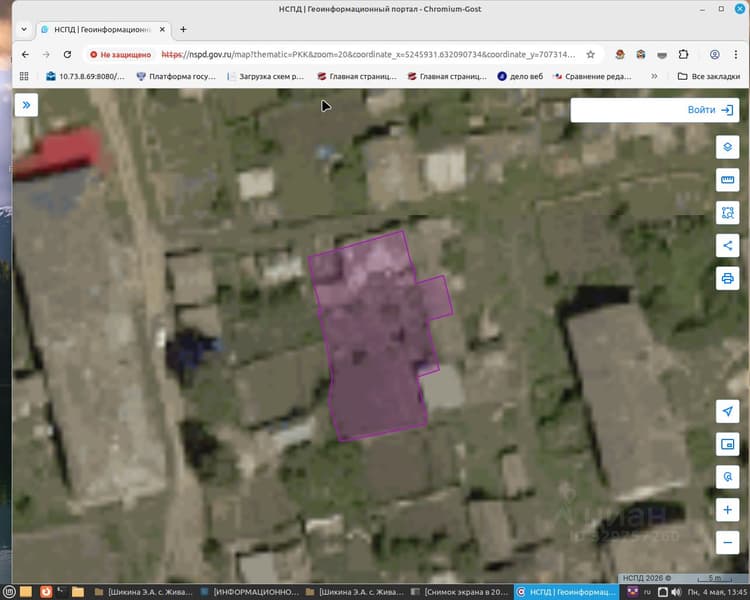
Task: Open the Все закладки folder
Action: coord(709,76)
